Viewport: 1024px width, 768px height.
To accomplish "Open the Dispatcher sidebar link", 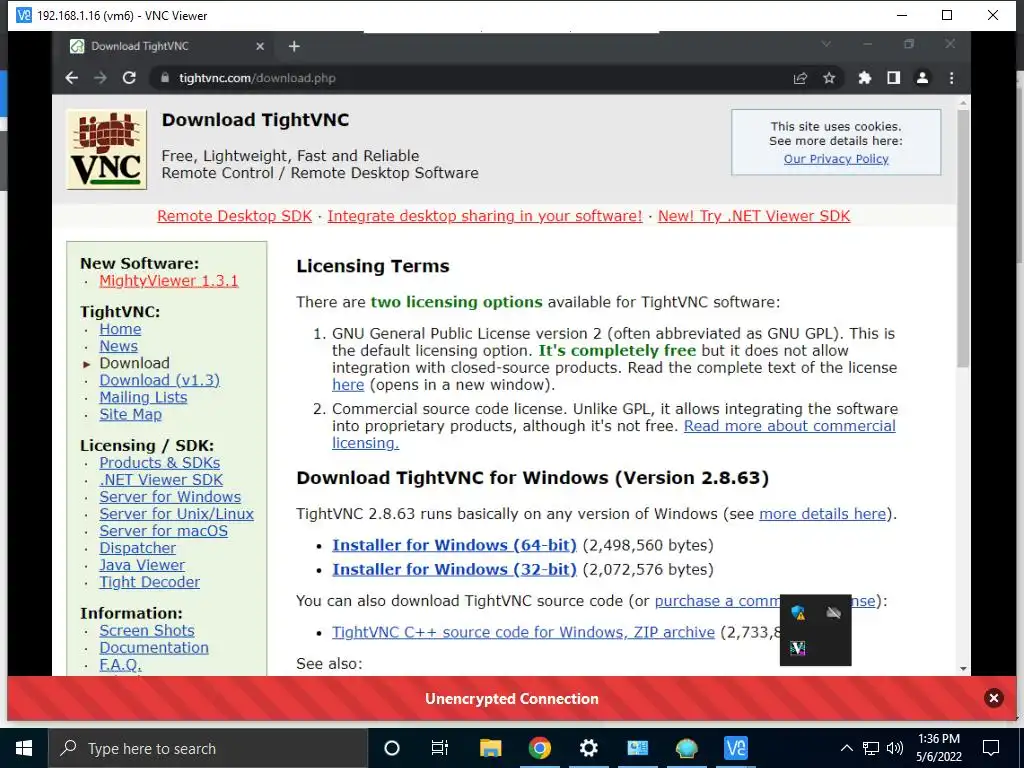I will [137, 548].
